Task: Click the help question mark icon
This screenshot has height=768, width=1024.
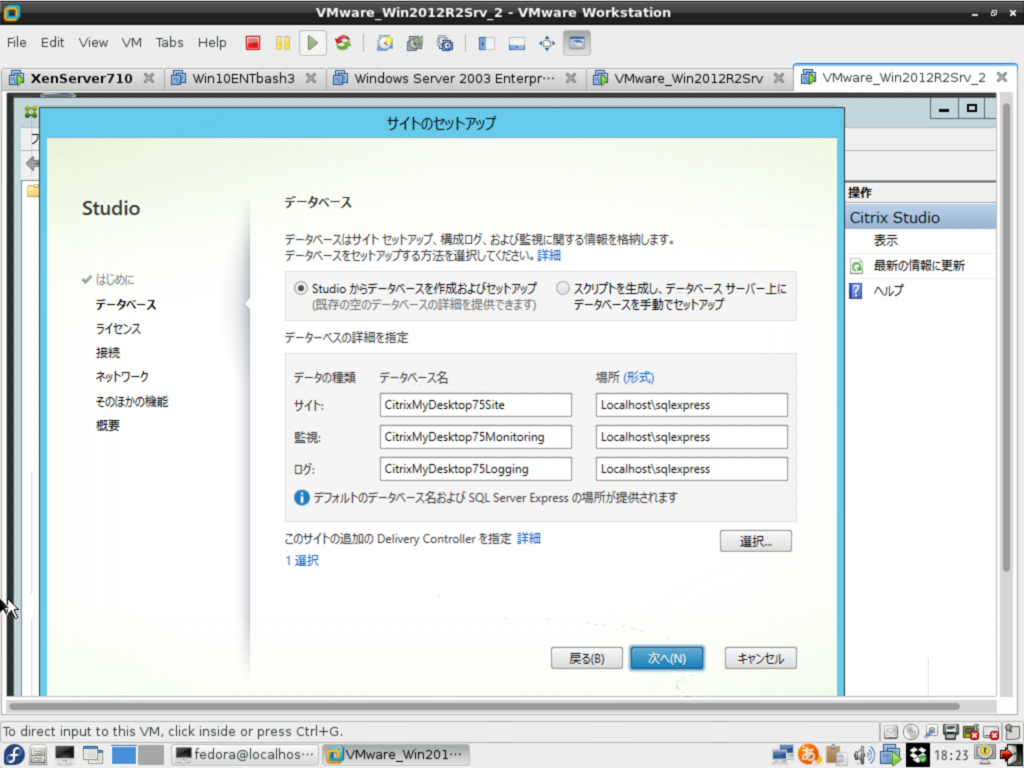Action: point(856,291)
